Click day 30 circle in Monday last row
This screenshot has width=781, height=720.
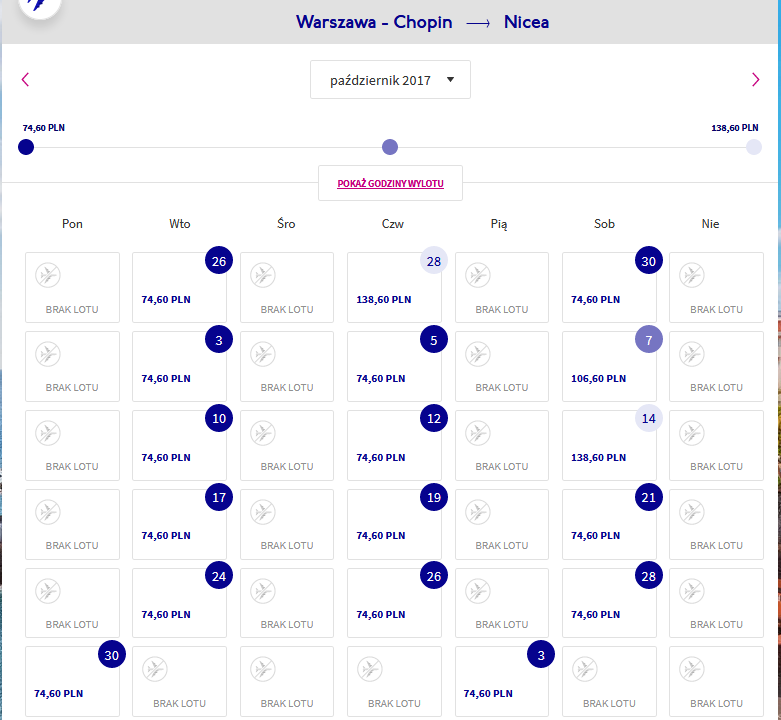112,655
